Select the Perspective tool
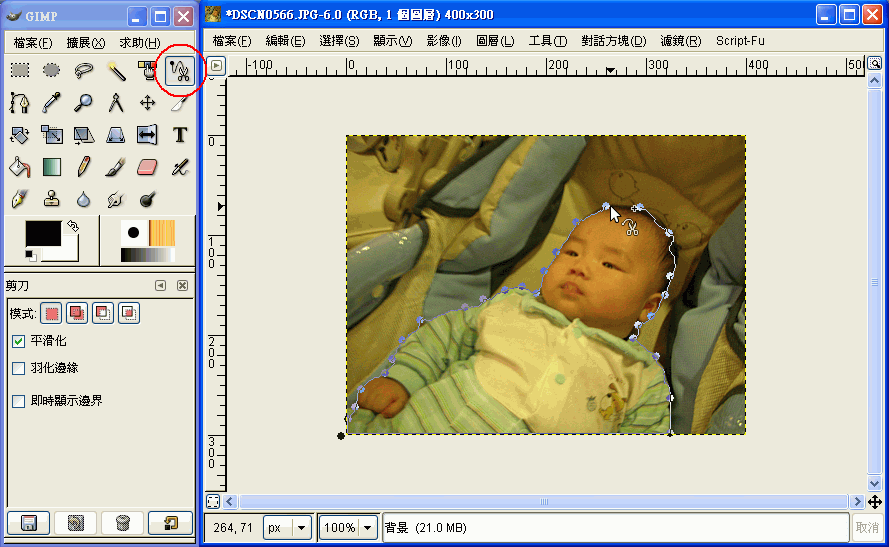The height and width of the screenshot is (547, 889). pos(116,135)
